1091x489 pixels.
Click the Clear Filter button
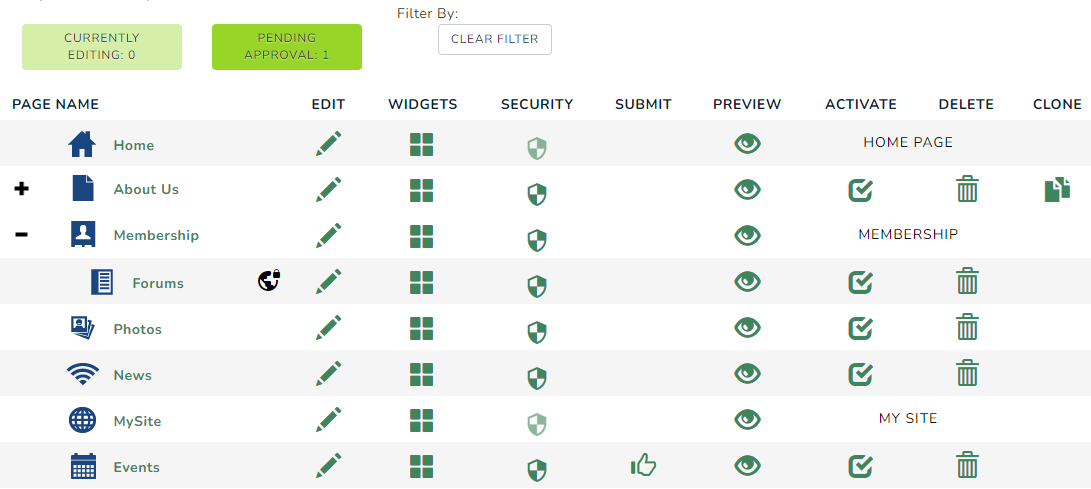pyautogui.click(x=495, y=40)
